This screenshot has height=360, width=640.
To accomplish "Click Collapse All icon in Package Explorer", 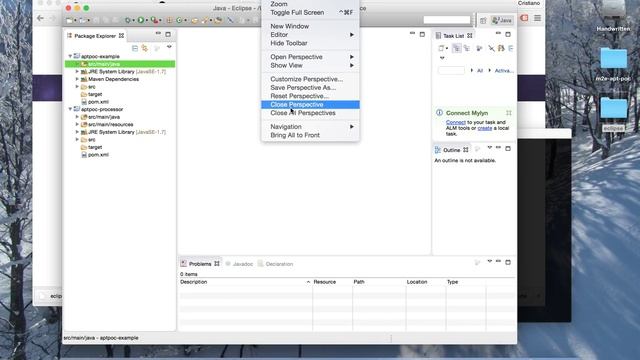I will coord(135,48).
